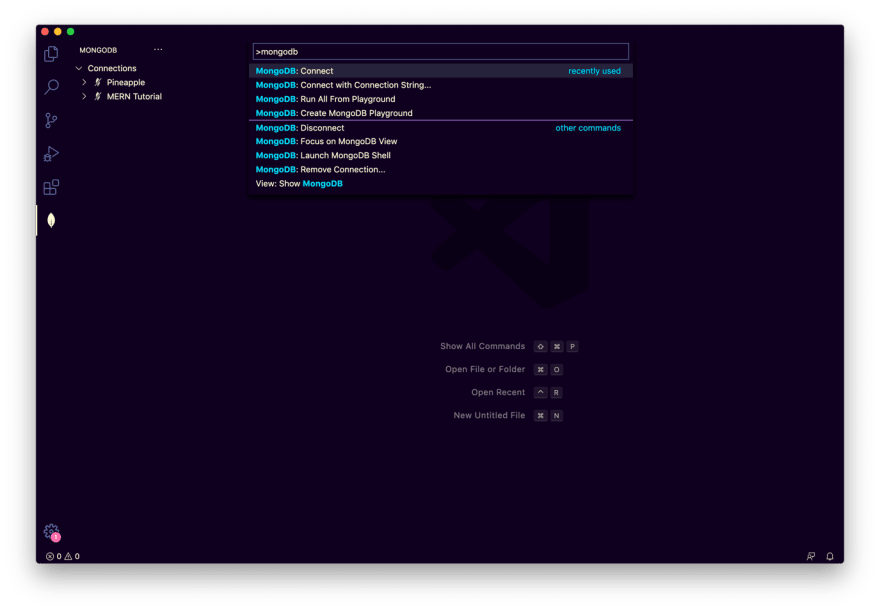880x611 pixels.
Task: Open the Extensions blocks icon
Action: click(x=51, y=187)
